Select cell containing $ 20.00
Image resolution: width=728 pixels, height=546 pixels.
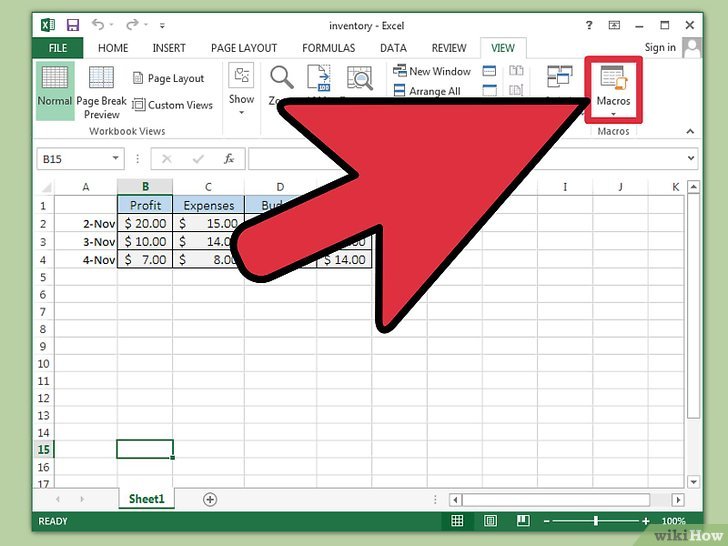pos(145,223)
